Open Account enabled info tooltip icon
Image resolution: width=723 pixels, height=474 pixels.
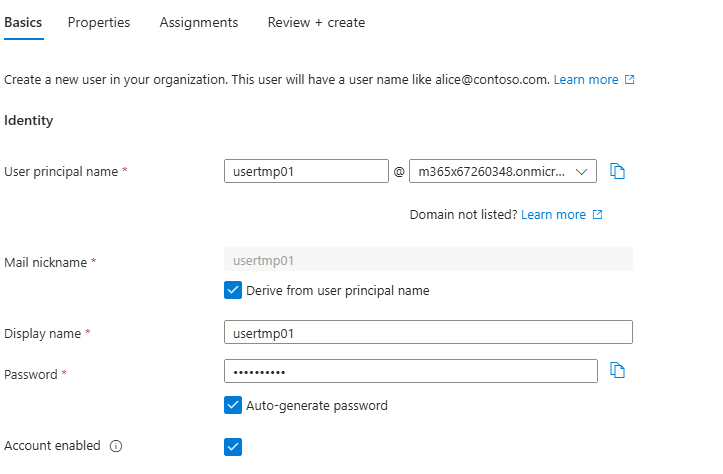(x=116, y=446)
